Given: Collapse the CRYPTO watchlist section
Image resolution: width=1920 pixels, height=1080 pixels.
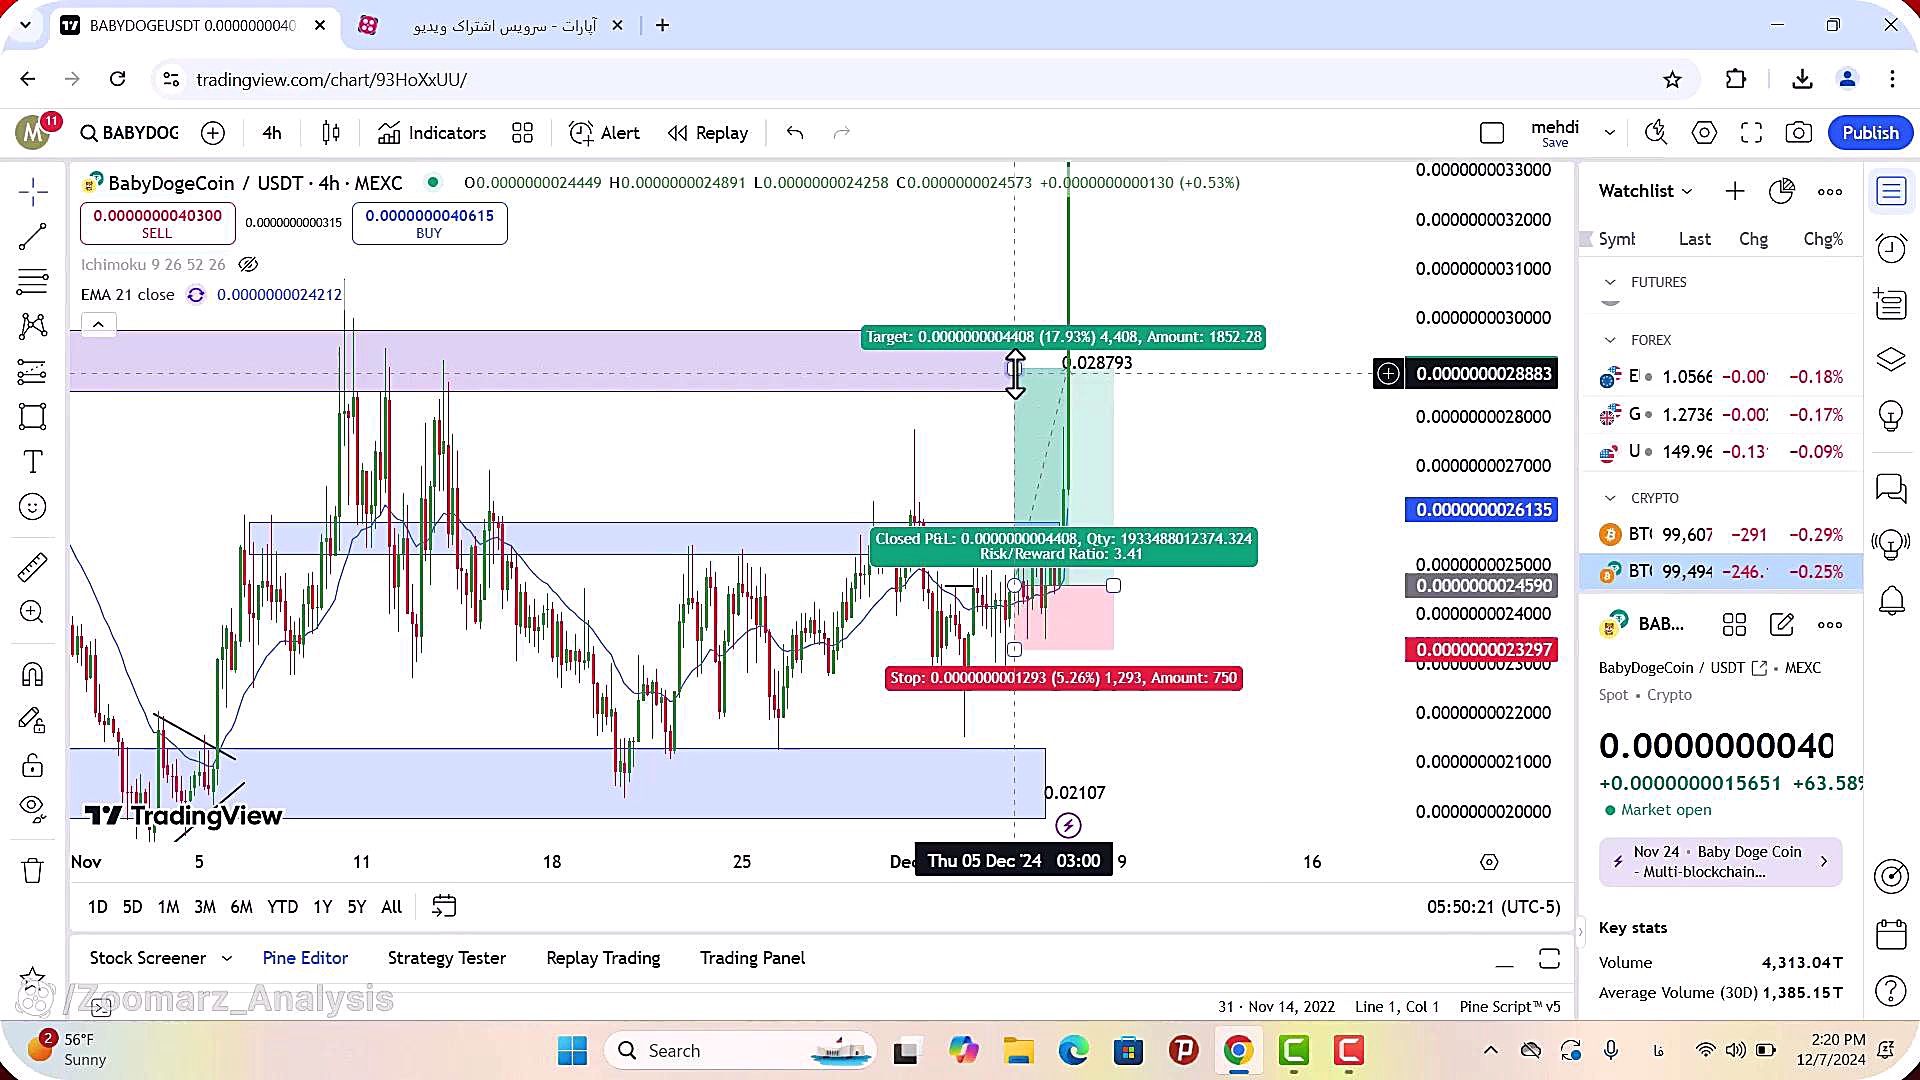Looking at the screenshot, I should point(1610,498).
